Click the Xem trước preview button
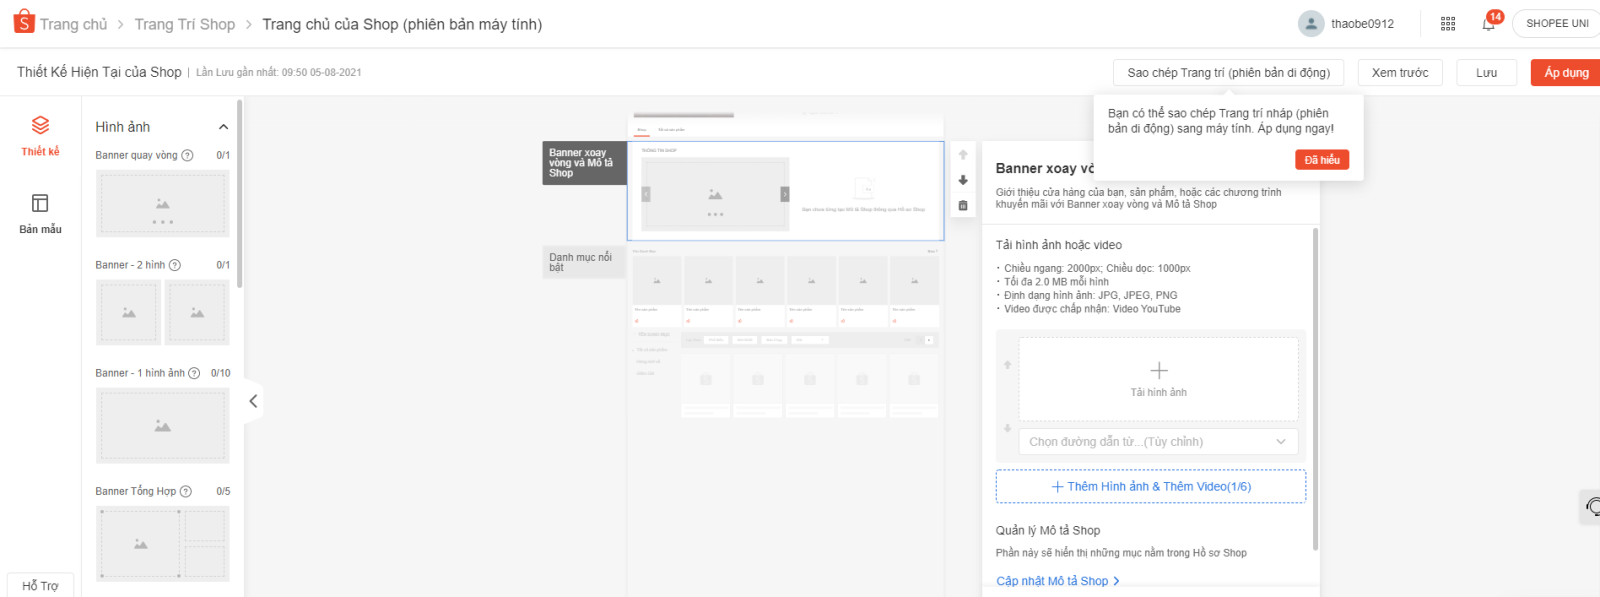 (x=1399, y=73)
